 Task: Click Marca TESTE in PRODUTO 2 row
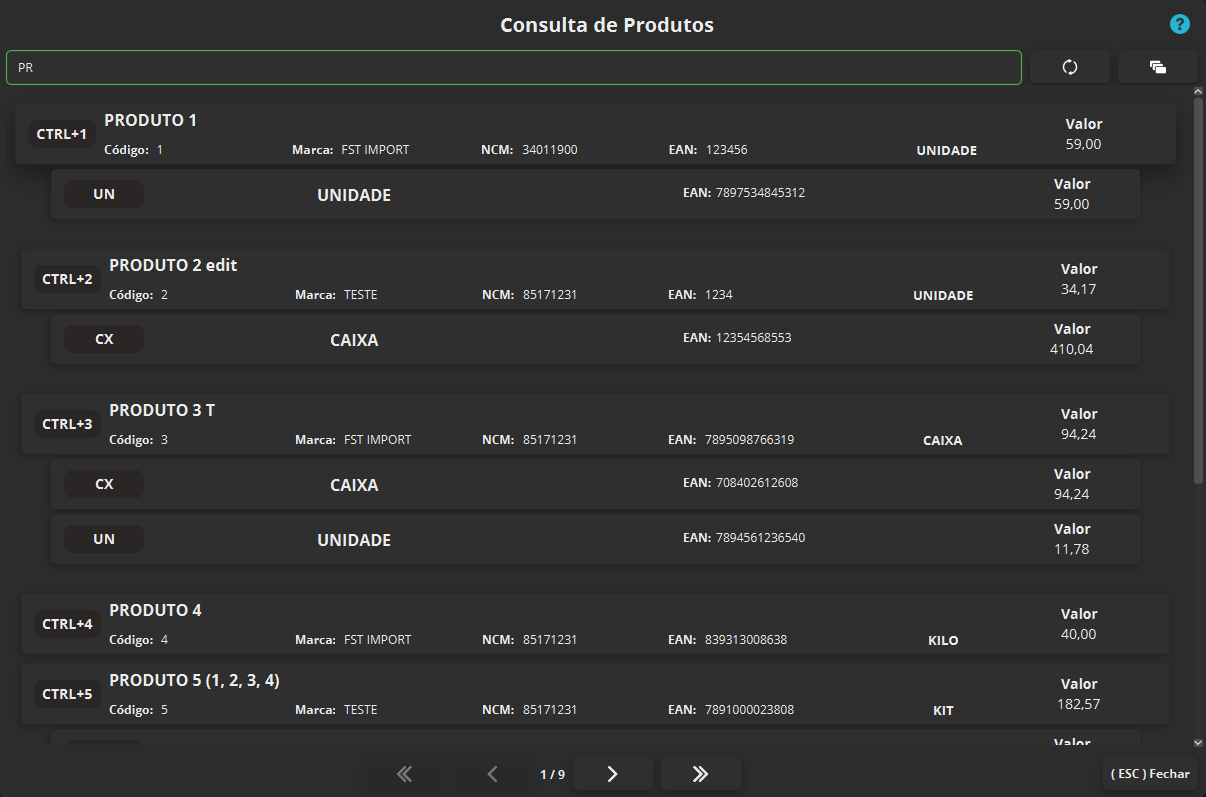coord(361,295)
